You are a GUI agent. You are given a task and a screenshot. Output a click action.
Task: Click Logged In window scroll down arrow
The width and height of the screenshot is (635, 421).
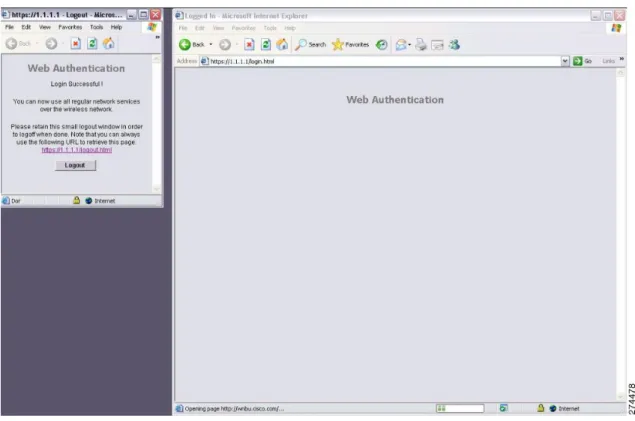tap(620, 397)
